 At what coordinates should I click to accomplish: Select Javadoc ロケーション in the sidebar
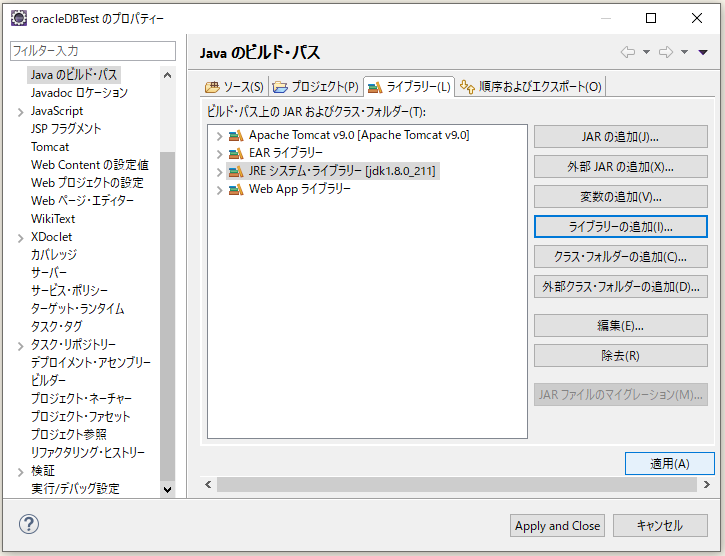[79, 93]
